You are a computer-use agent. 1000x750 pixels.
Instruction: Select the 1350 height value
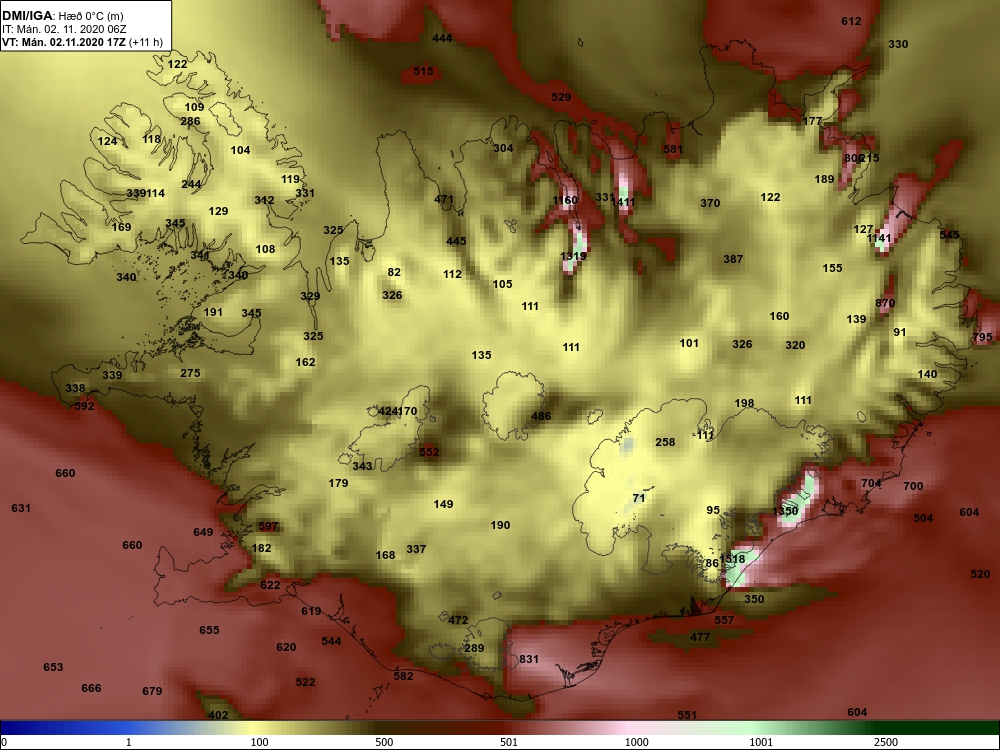click(785, 511)
